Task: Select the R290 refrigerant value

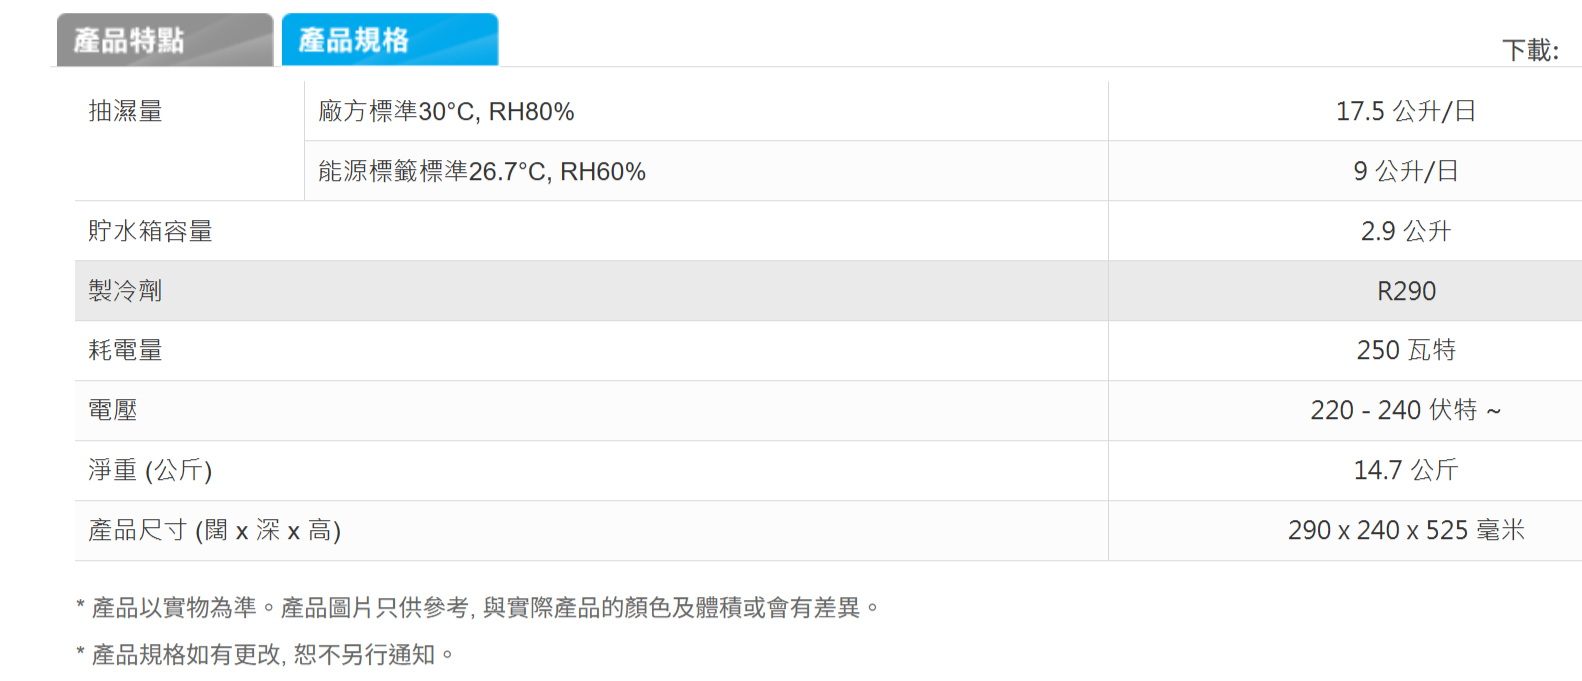Action: 1405,291
